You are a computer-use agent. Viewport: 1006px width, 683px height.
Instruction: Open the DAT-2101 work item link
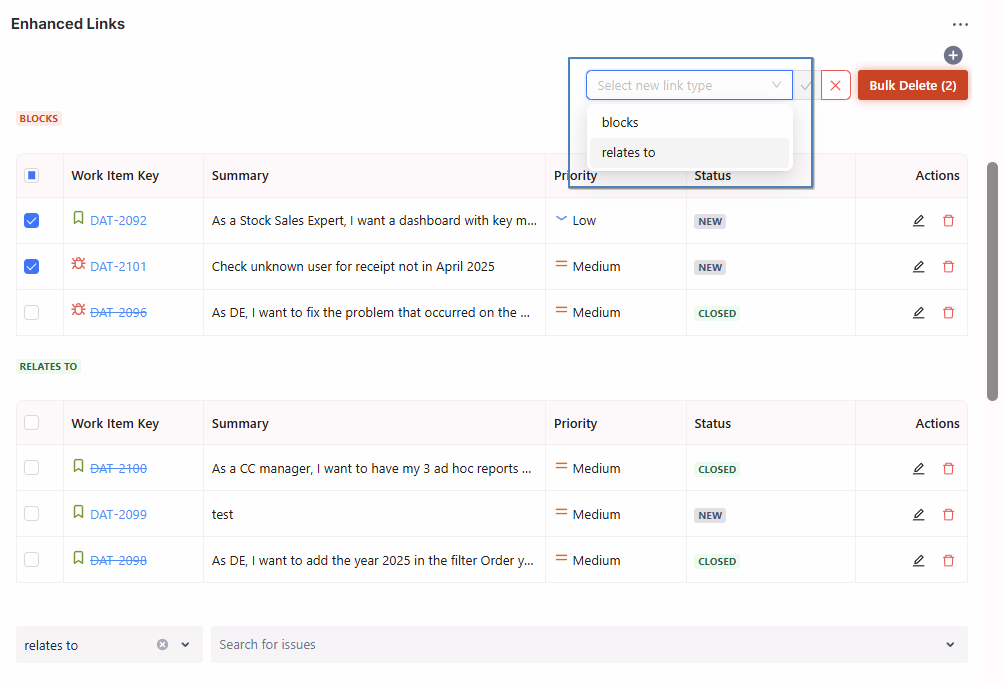pyautogui.click(x=118, y=267)
